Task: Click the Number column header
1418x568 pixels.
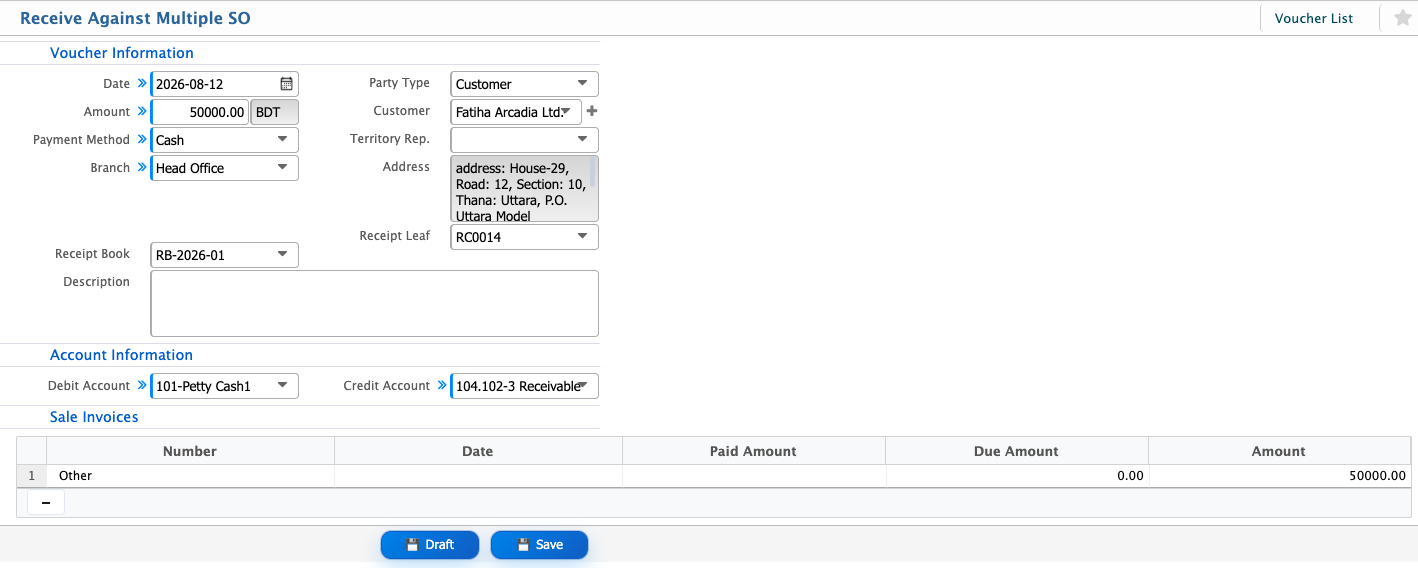Action: coord(190,451)
